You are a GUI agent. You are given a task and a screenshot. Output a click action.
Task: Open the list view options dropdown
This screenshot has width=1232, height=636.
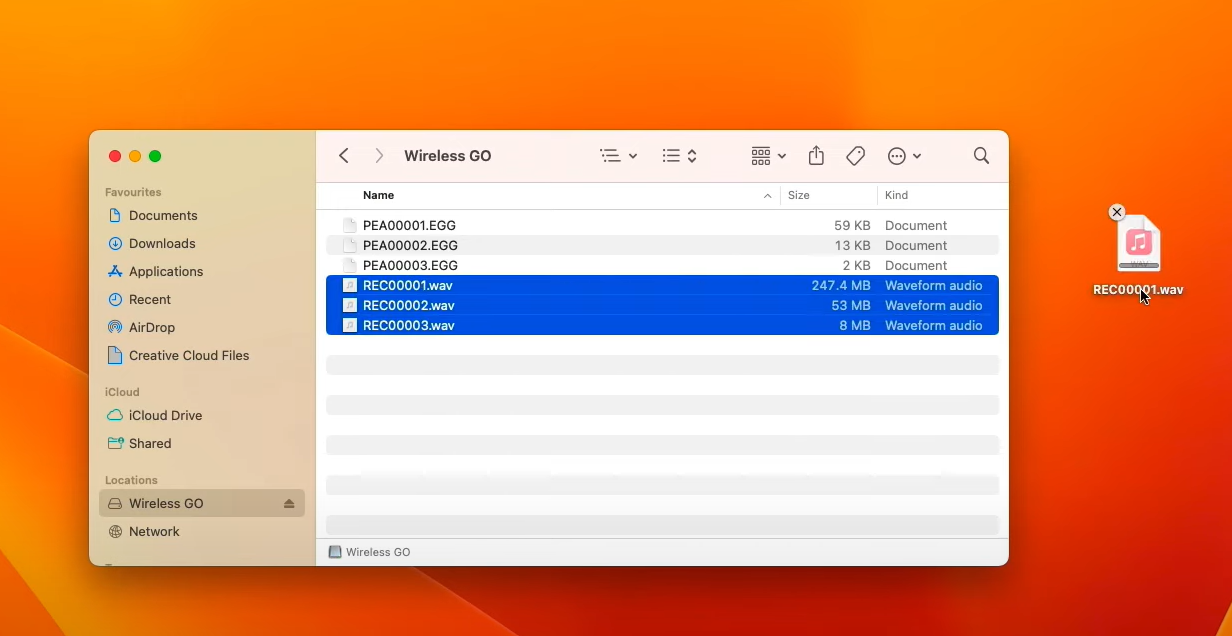[619, 156]
